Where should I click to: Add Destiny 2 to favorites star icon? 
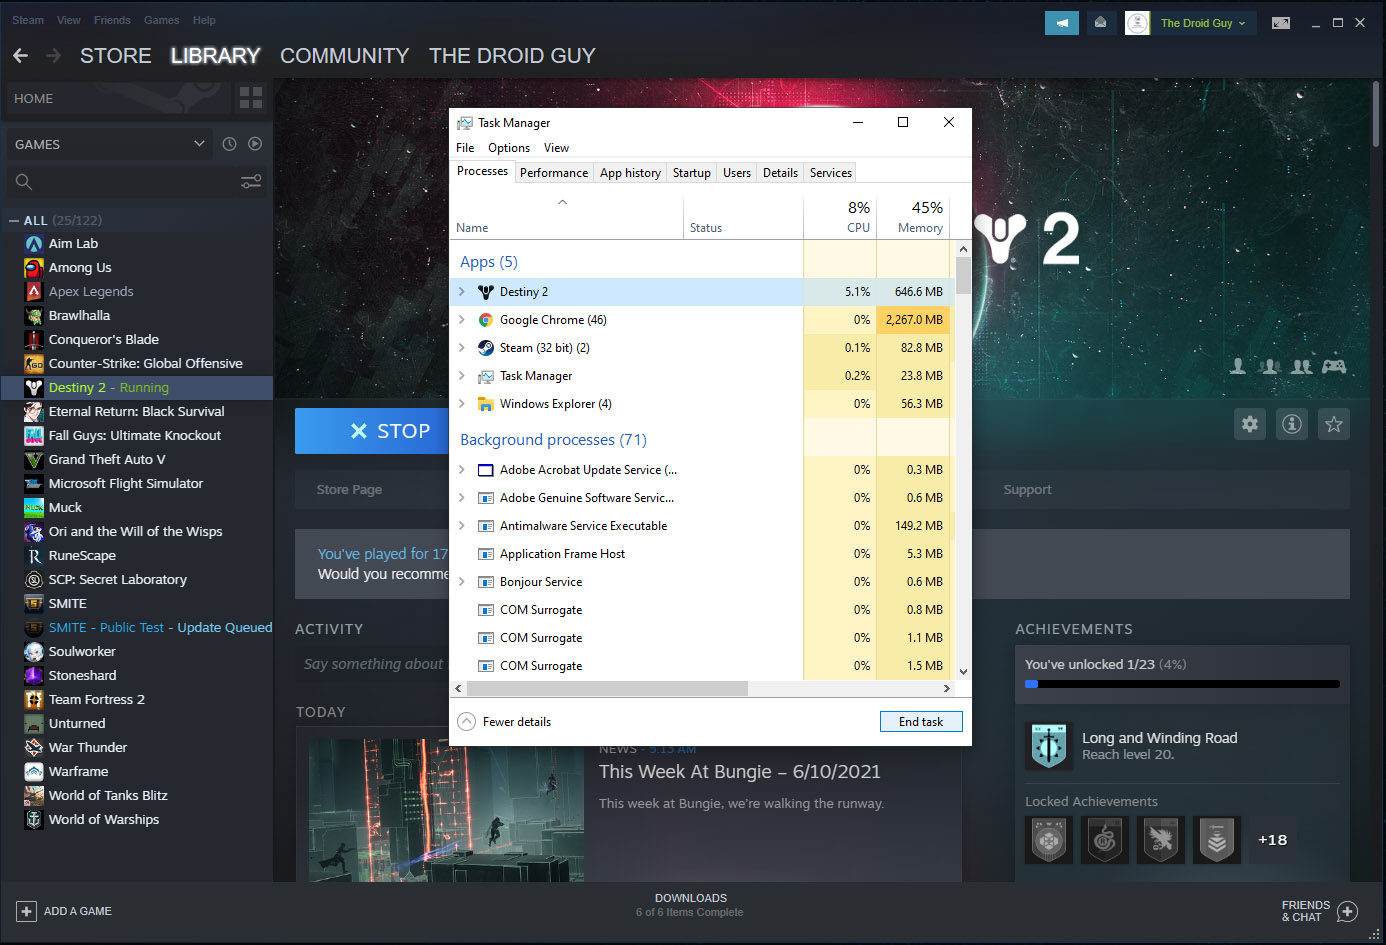coord(1333,424)
